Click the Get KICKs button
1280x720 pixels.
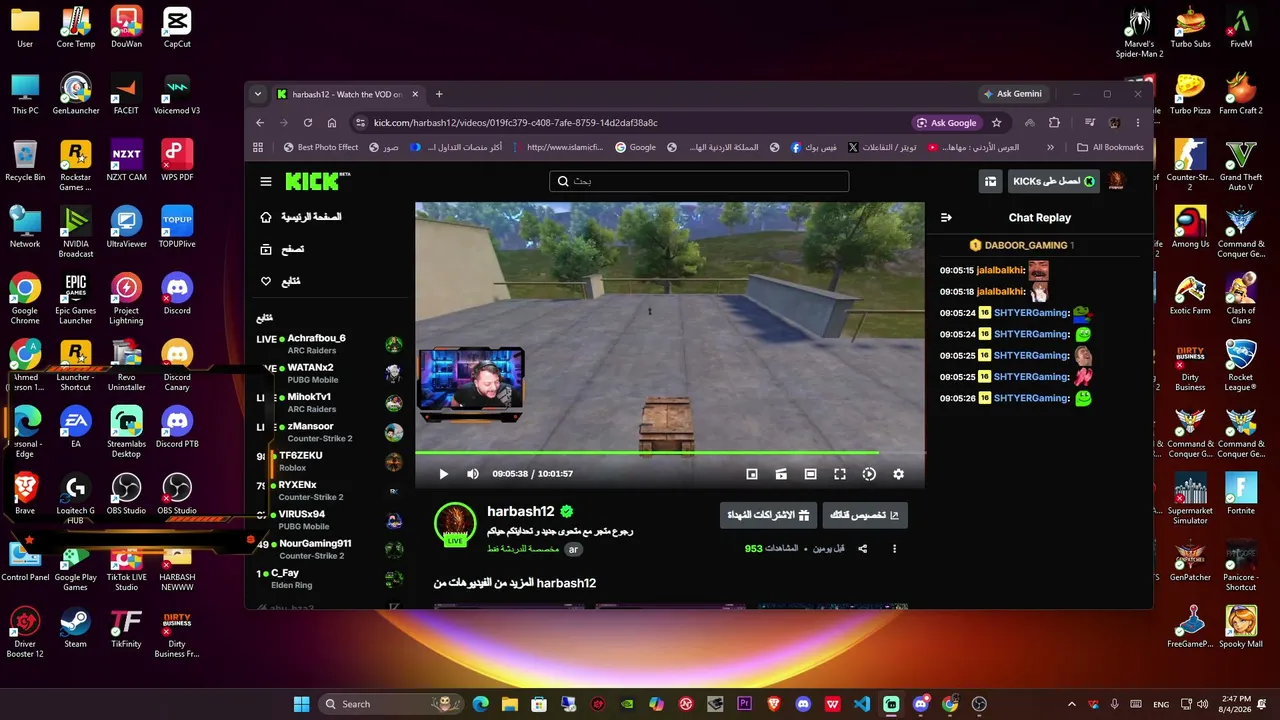click(1054, 181)
